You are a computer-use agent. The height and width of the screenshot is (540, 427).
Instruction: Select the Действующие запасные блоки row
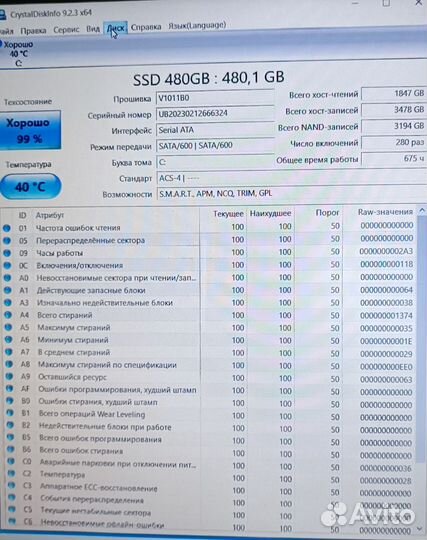209,290
